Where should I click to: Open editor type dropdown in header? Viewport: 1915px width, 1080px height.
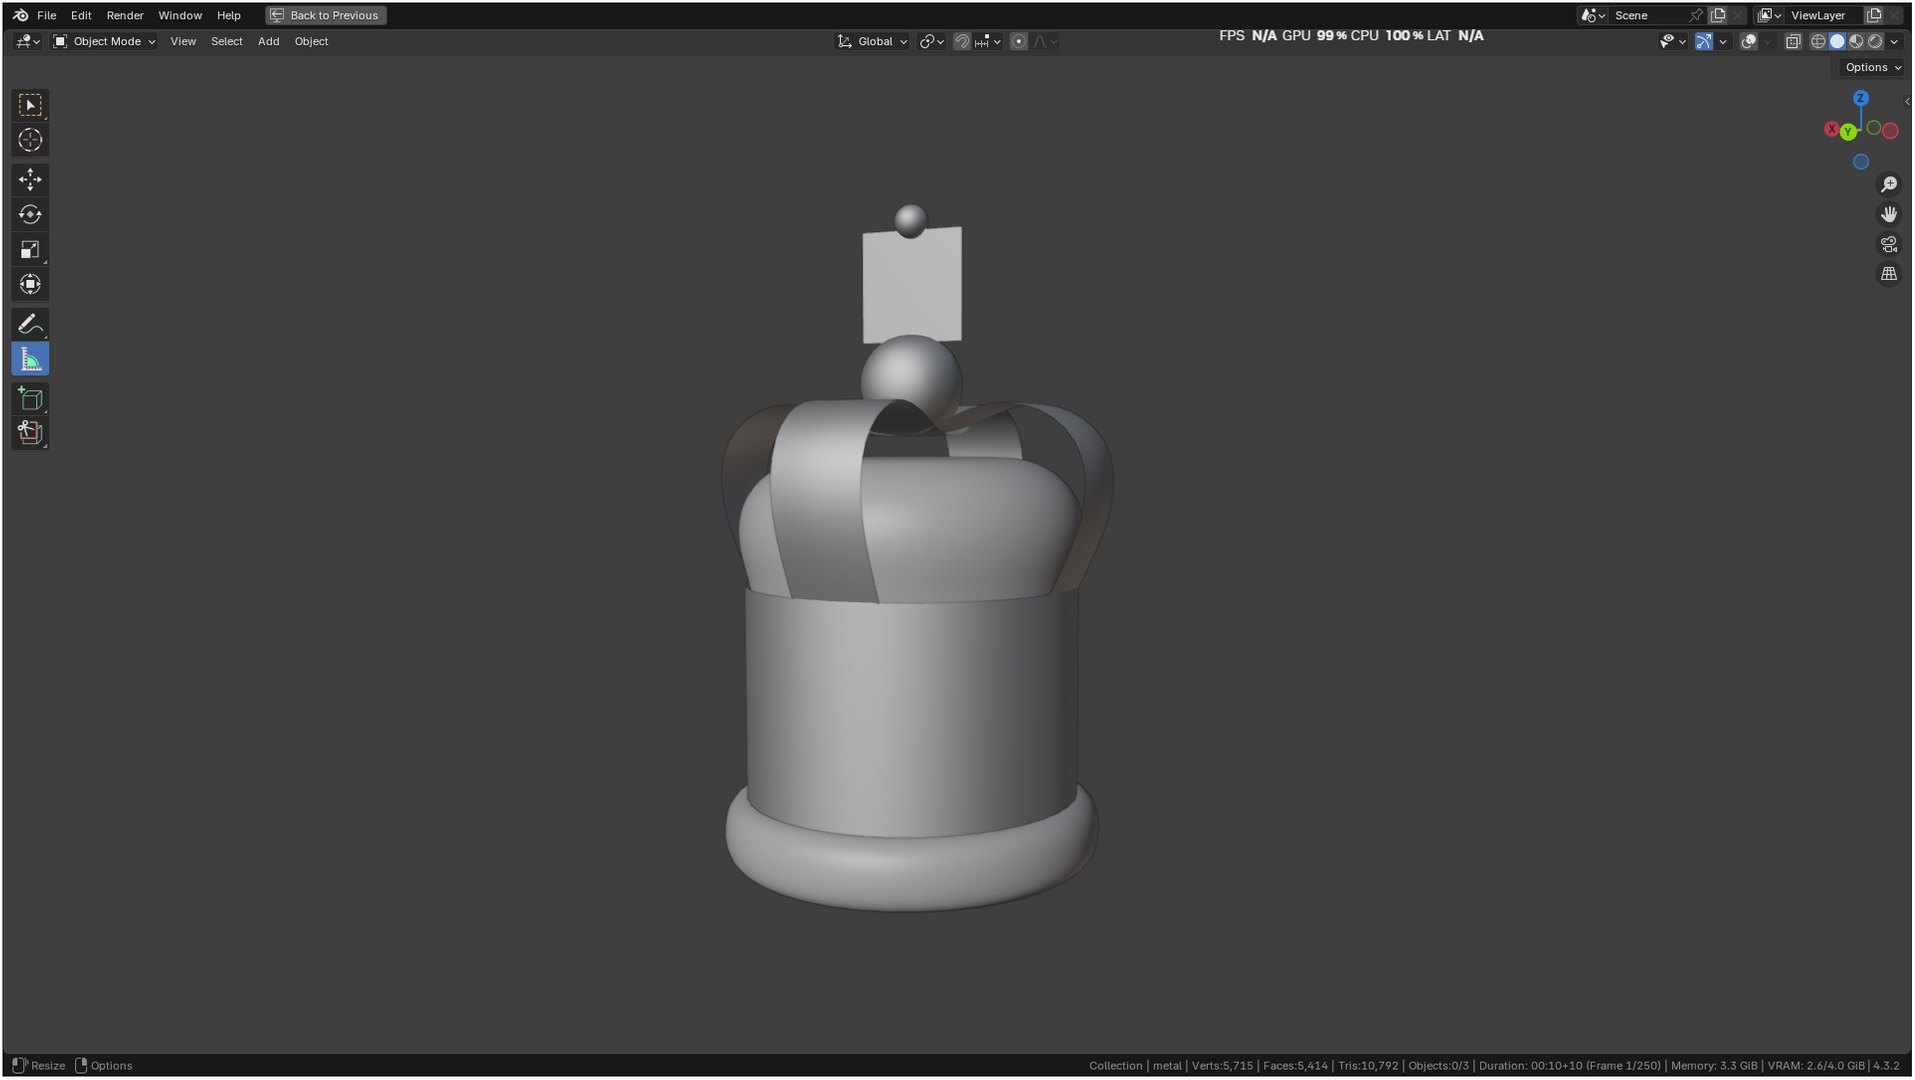pyautogui.click(x=27, y=41)
